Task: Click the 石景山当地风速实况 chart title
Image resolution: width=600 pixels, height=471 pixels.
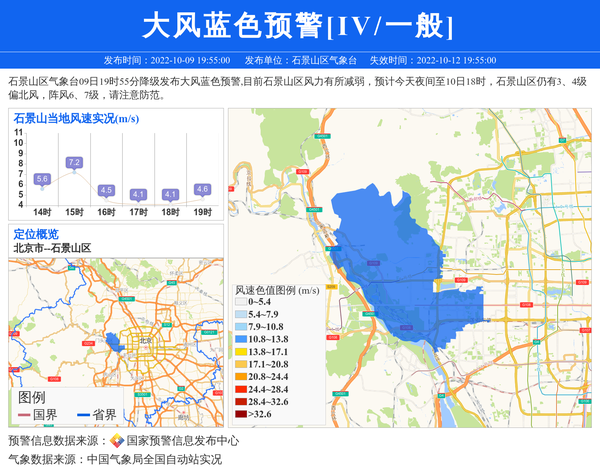Action: [x=76, y=119]
